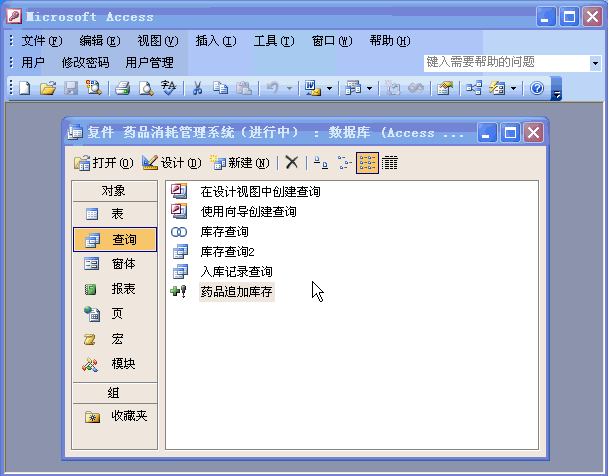Select 使用向导创建查询 shortcut
This screenshot has width=608, height=476.
(234, 212)
